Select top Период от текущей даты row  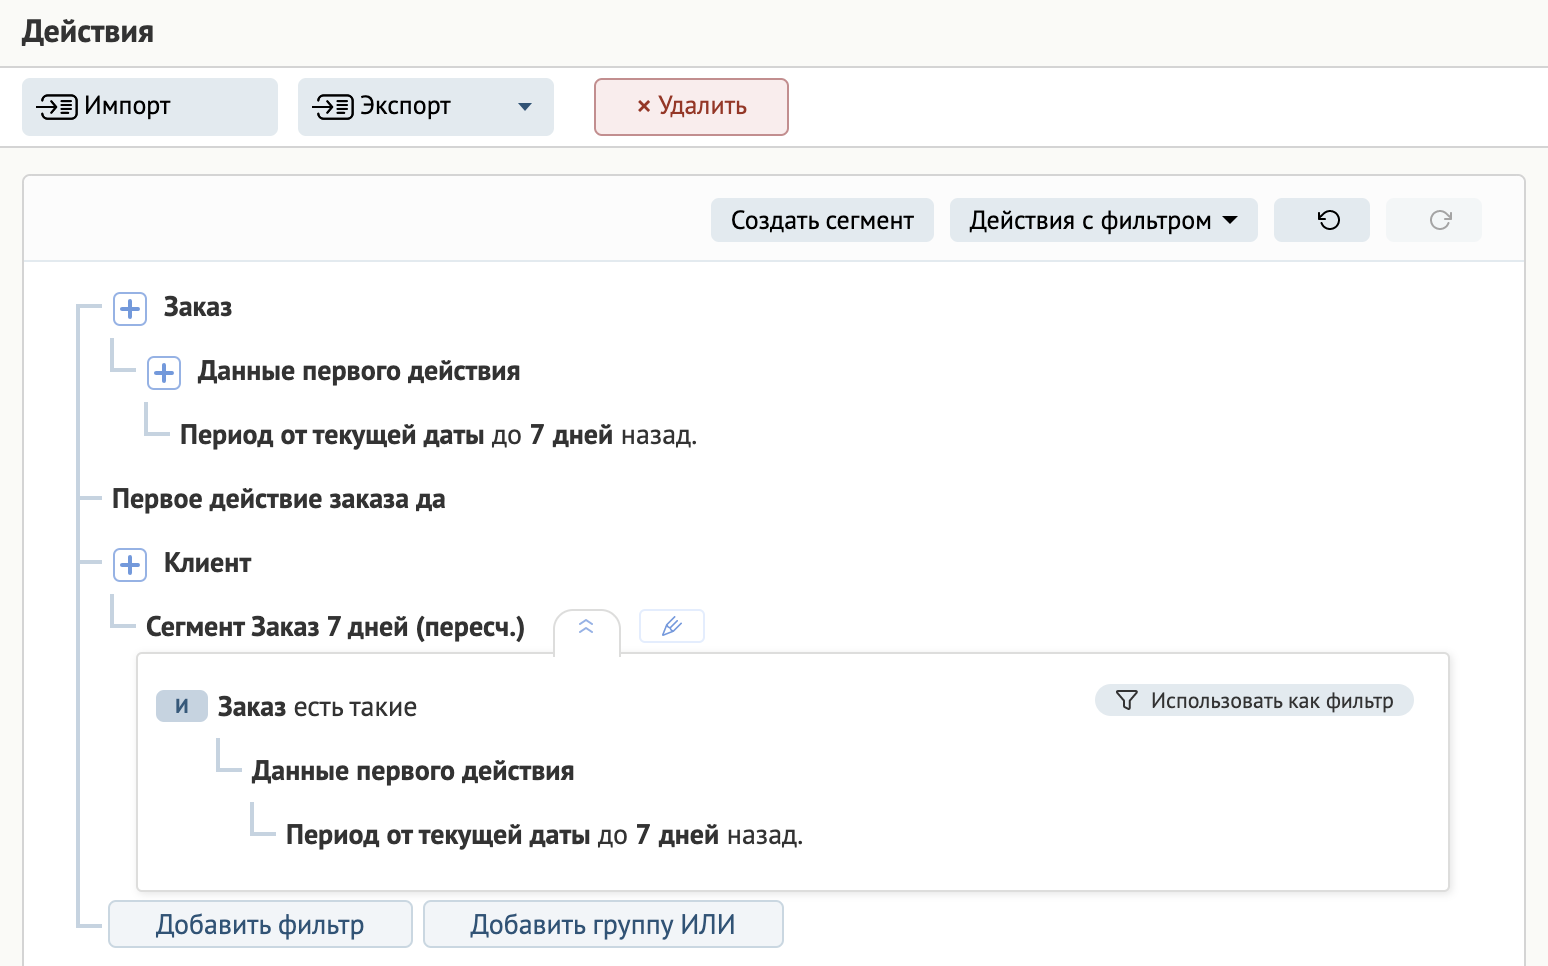(438, 435)
